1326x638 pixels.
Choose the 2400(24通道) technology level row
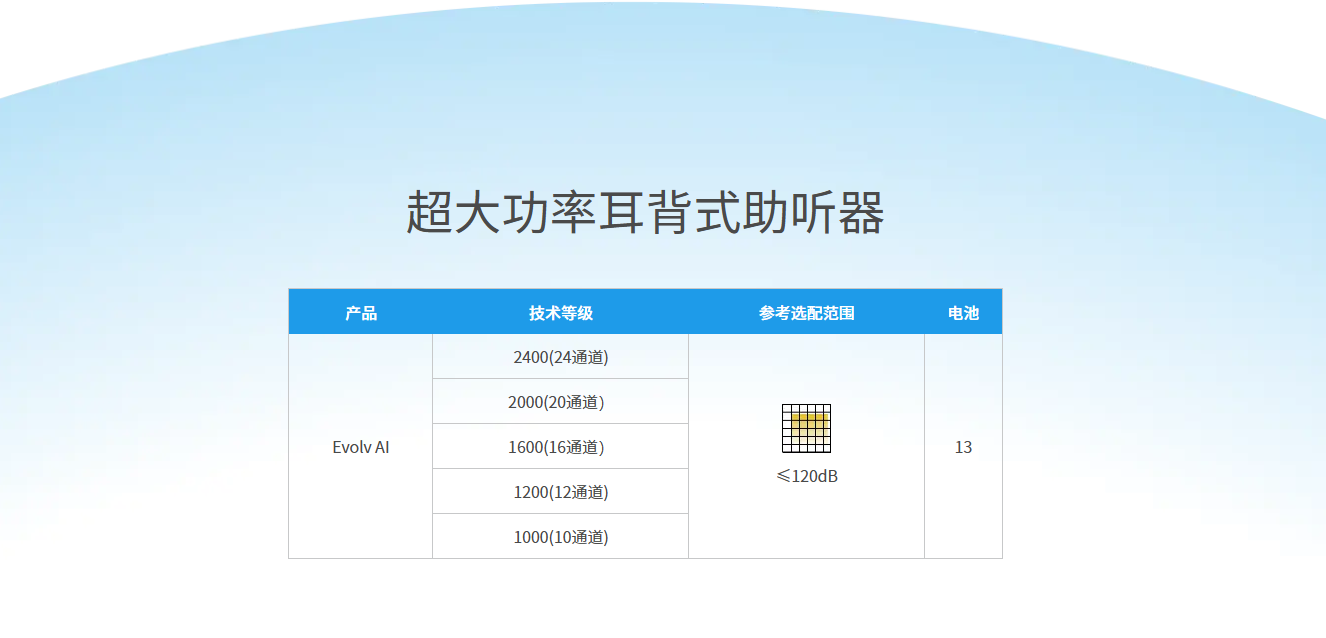point(560,357)
